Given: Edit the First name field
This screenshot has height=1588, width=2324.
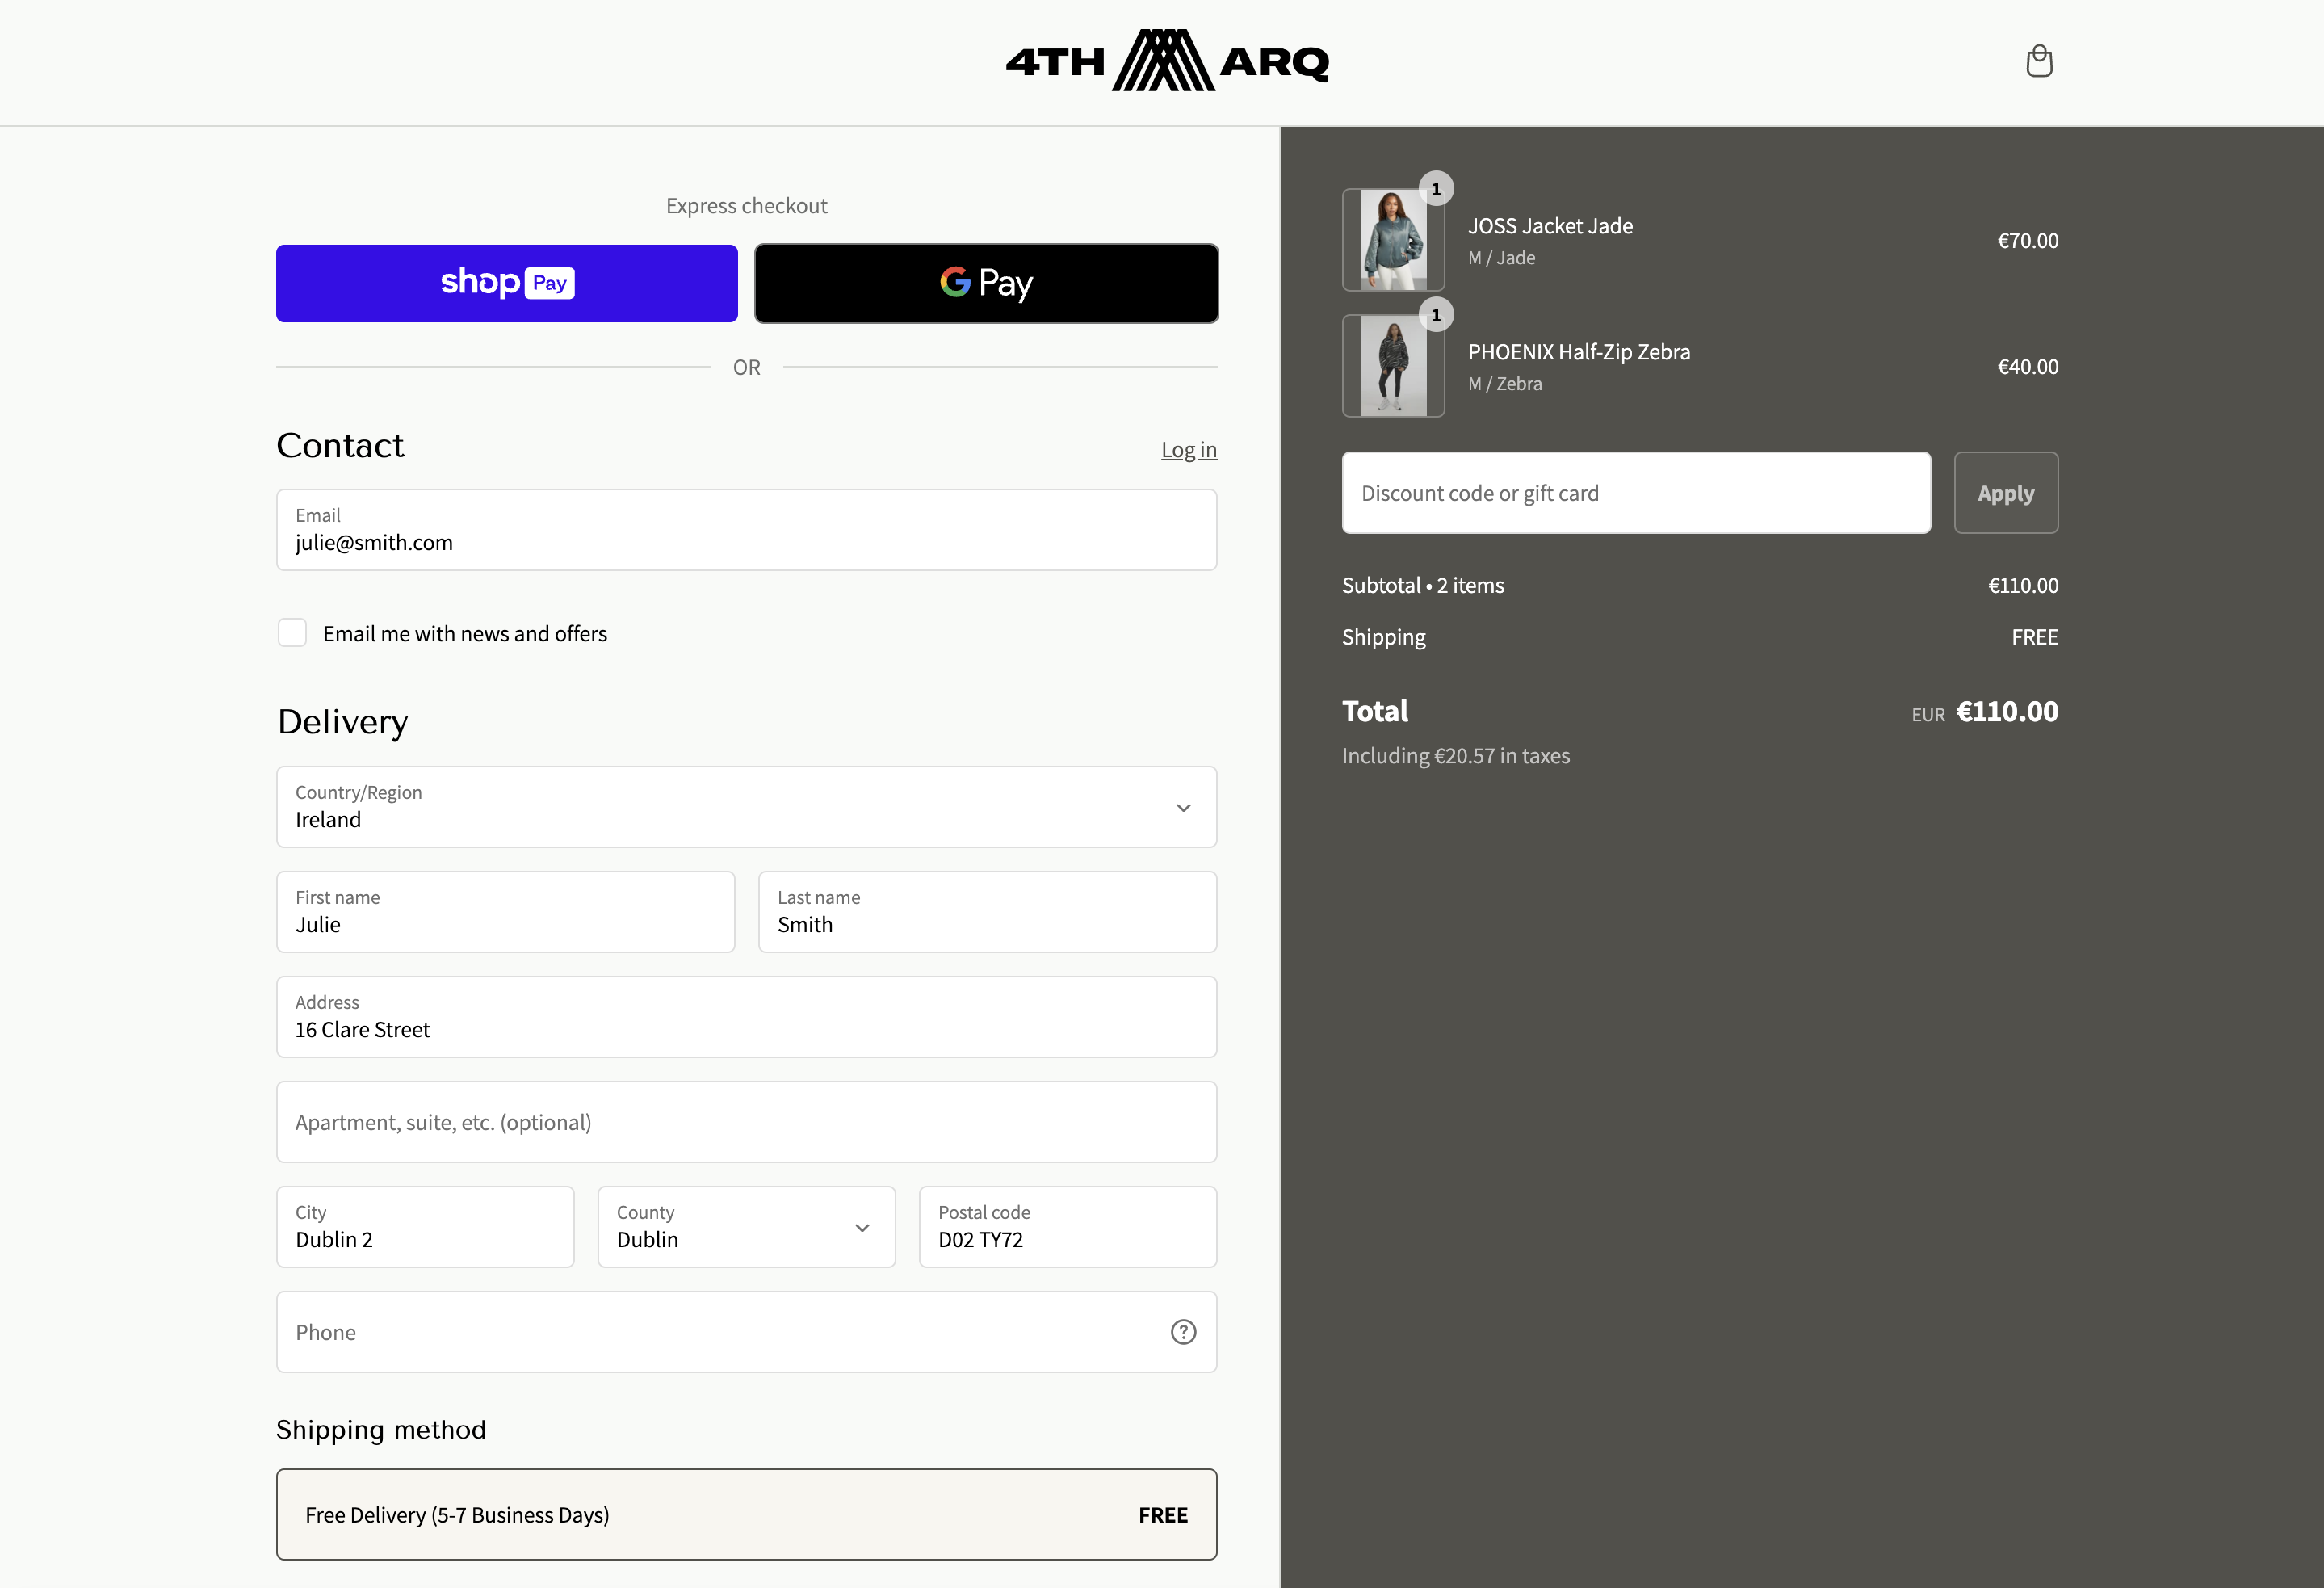Looking at the screenshot, I should [x=505, y=912].
